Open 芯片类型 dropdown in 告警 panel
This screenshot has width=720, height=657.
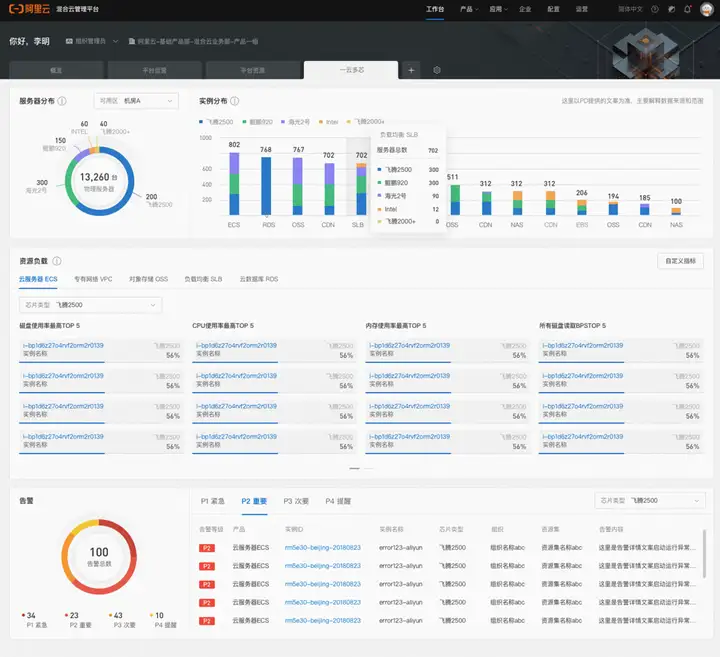(649, 500)
